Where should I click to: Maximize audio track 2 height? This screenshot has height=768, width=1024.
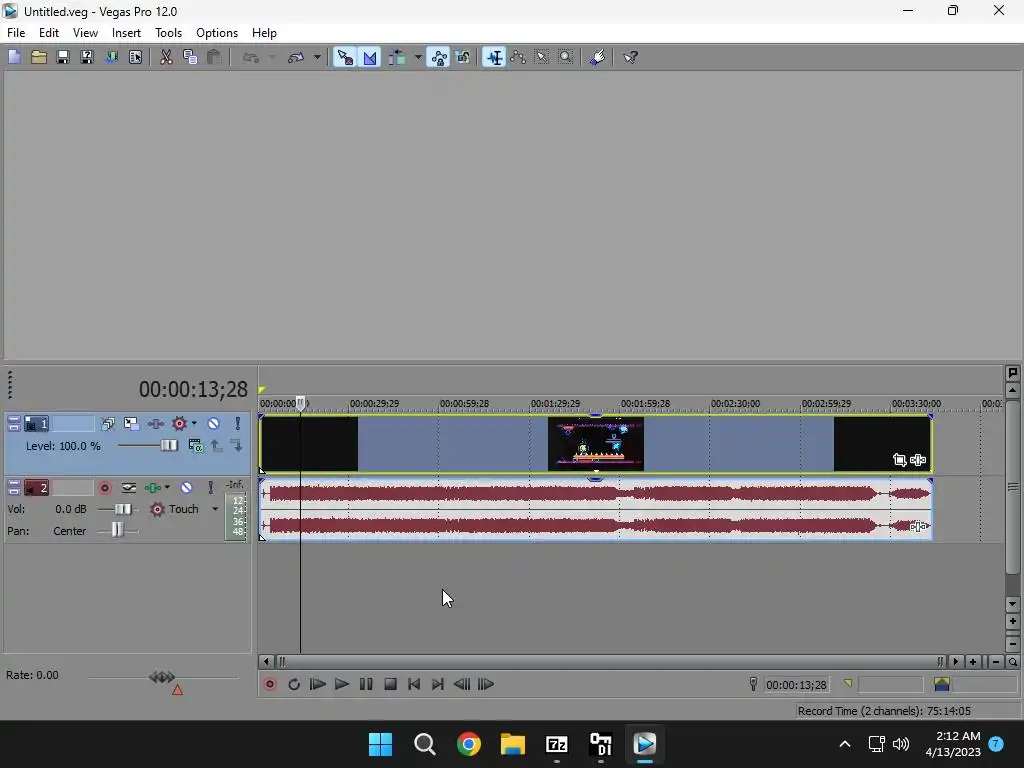click(x=14, y=491)
